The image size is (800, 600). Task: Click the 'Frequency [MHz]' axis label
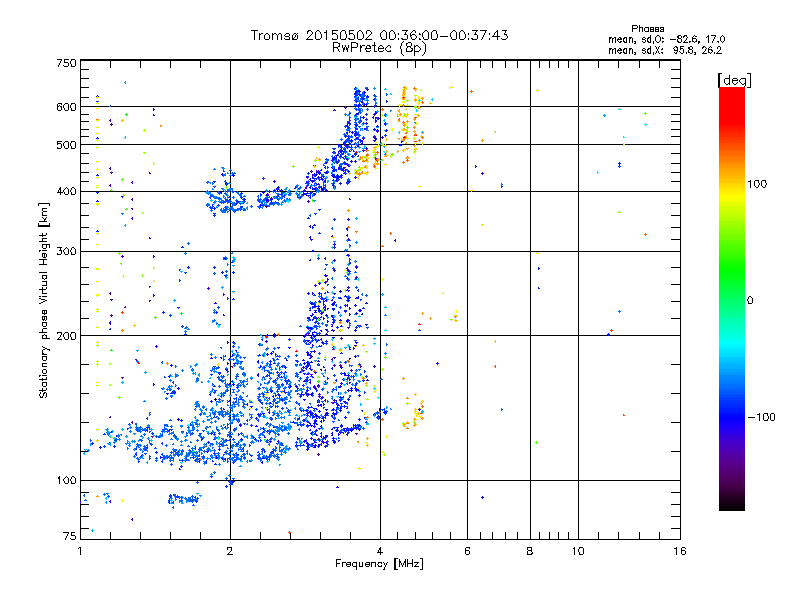379,564
